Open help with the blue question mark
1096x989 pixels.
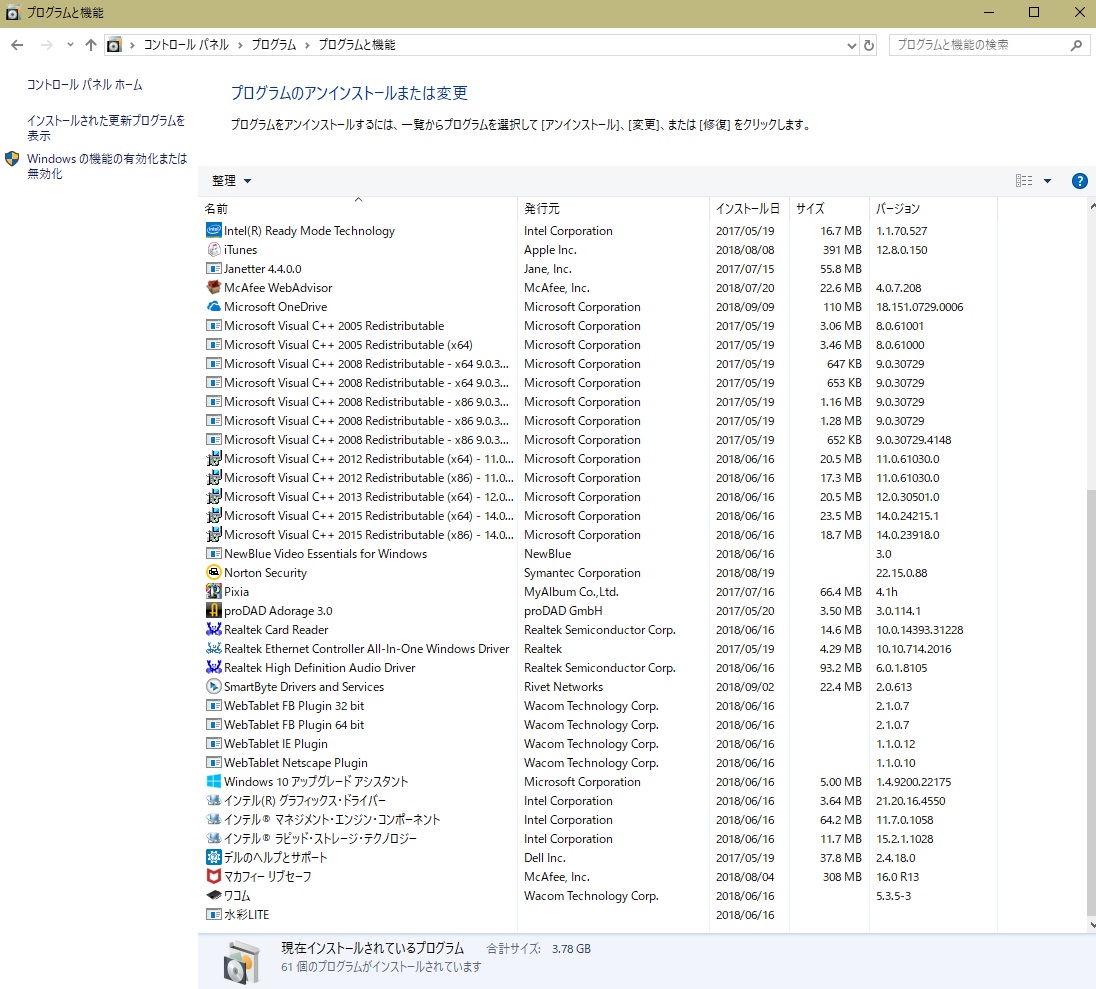[x=1079, y=181]
